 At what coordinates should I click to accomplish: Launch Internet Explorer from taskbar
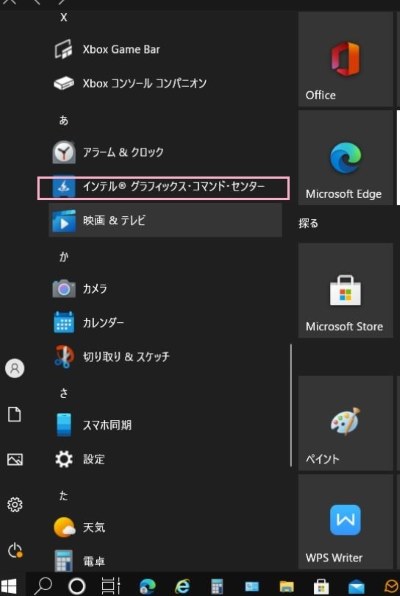(x=183, y=586)
